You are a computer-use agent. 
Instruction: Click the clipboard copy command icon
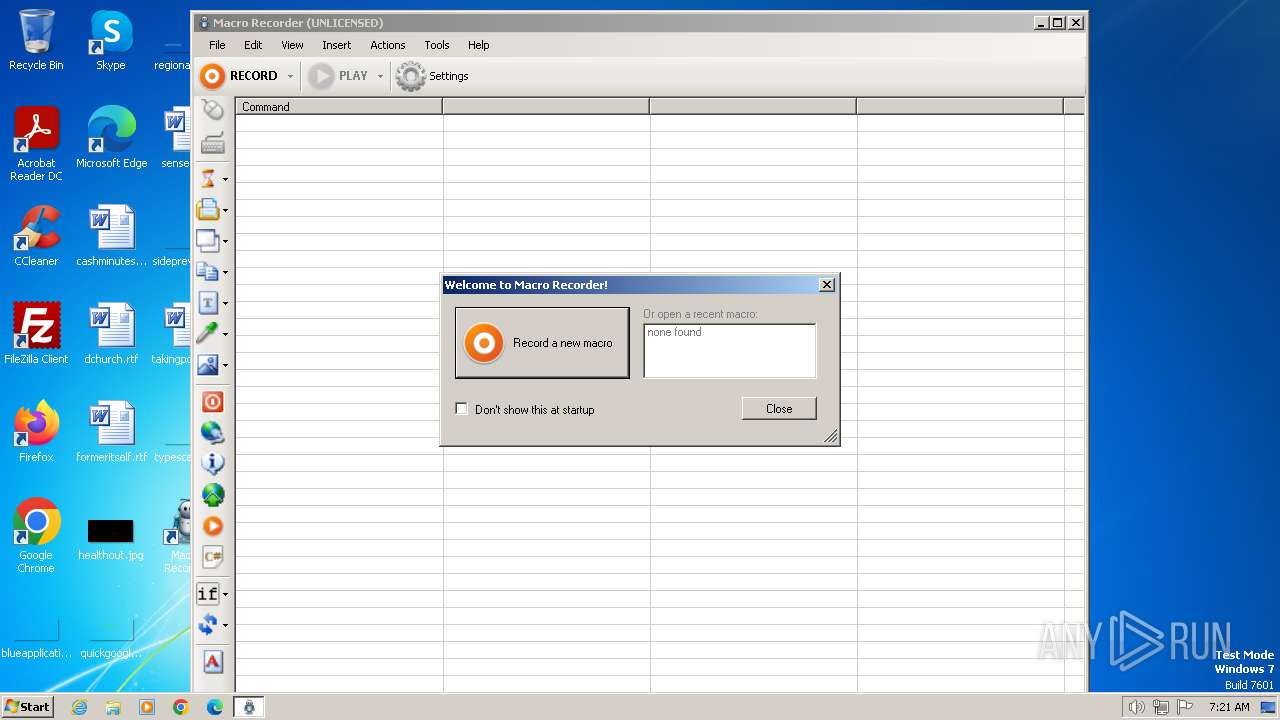pos(208,272)
